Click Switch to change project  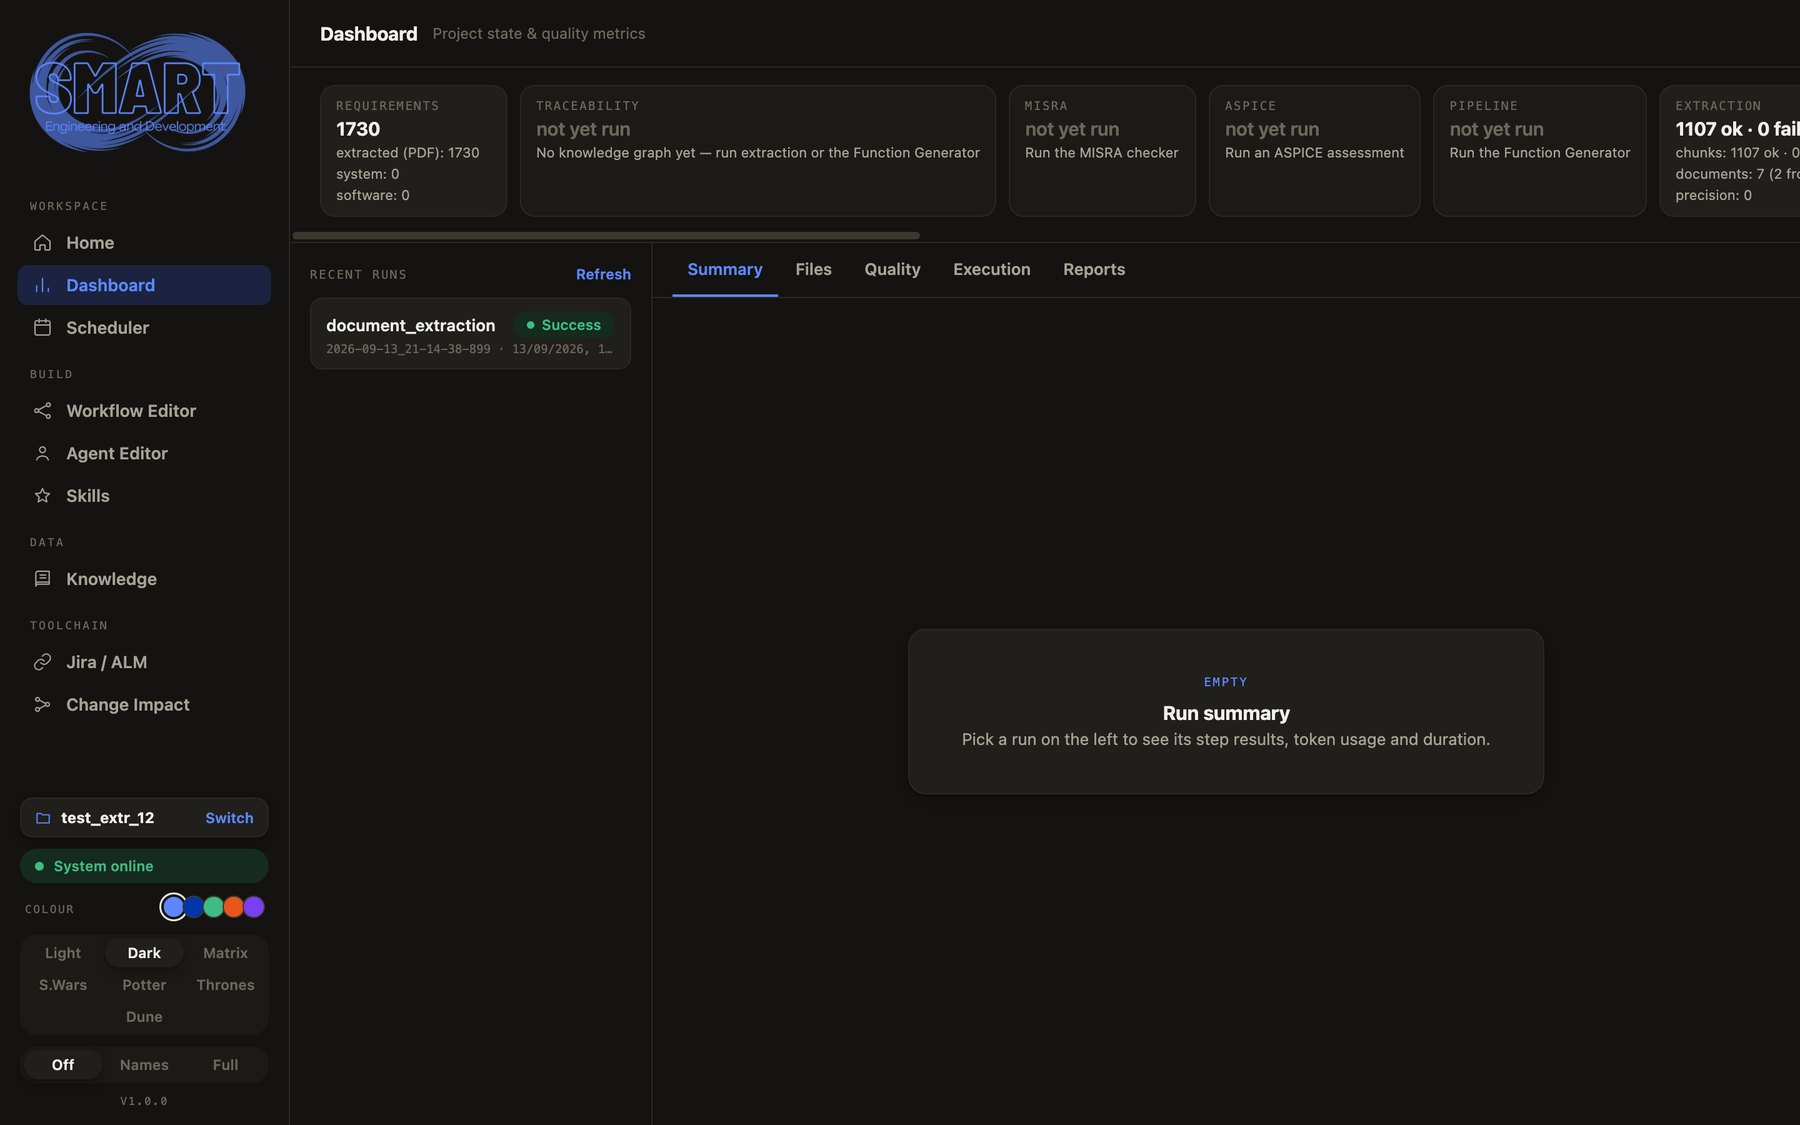[x=229, y=818]
